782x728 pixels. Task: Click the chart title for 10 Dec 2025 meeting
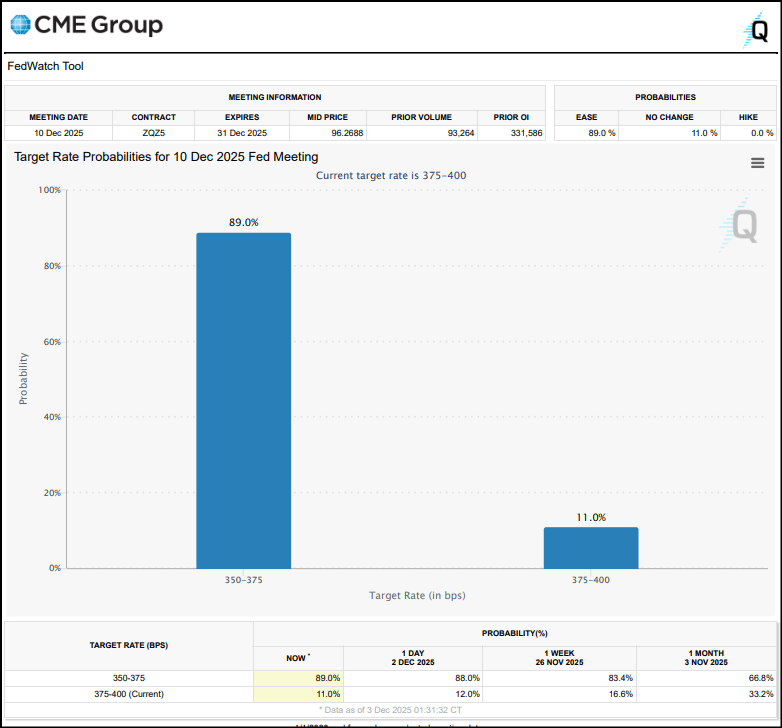tap(166, 157)
